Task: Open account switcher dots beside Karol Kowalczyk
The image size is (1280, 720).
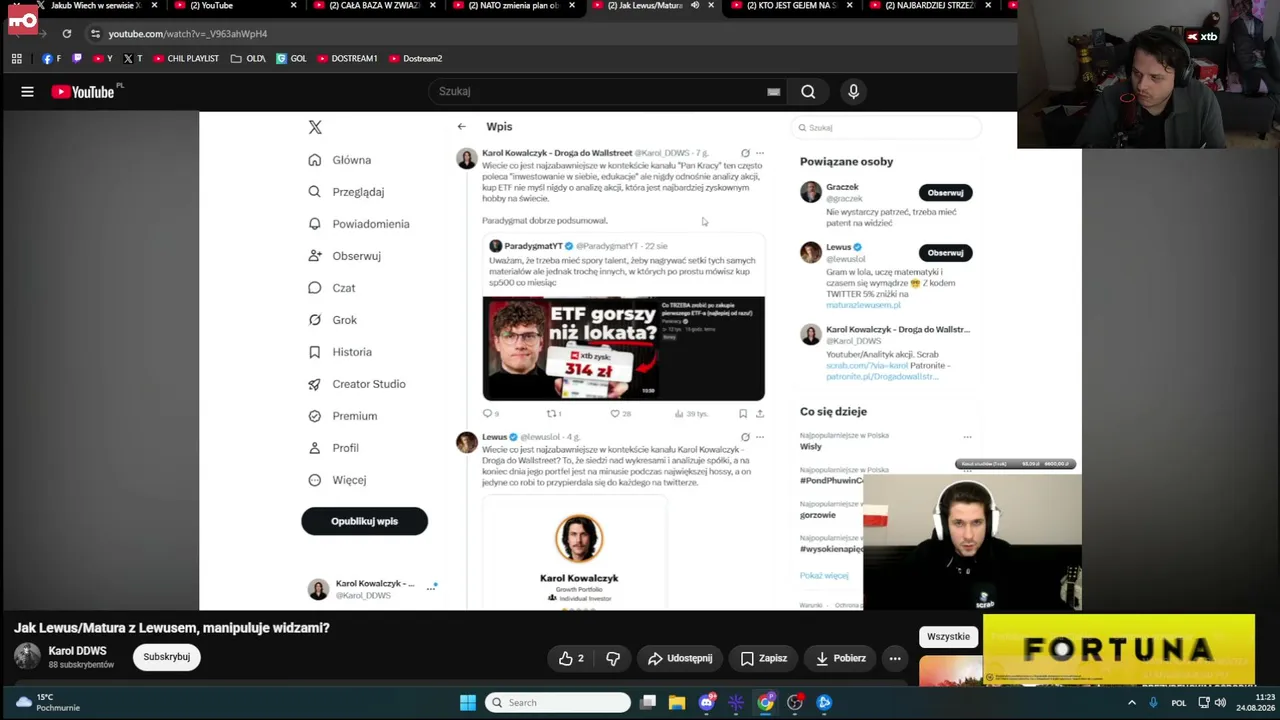Action: coord(431,588)
